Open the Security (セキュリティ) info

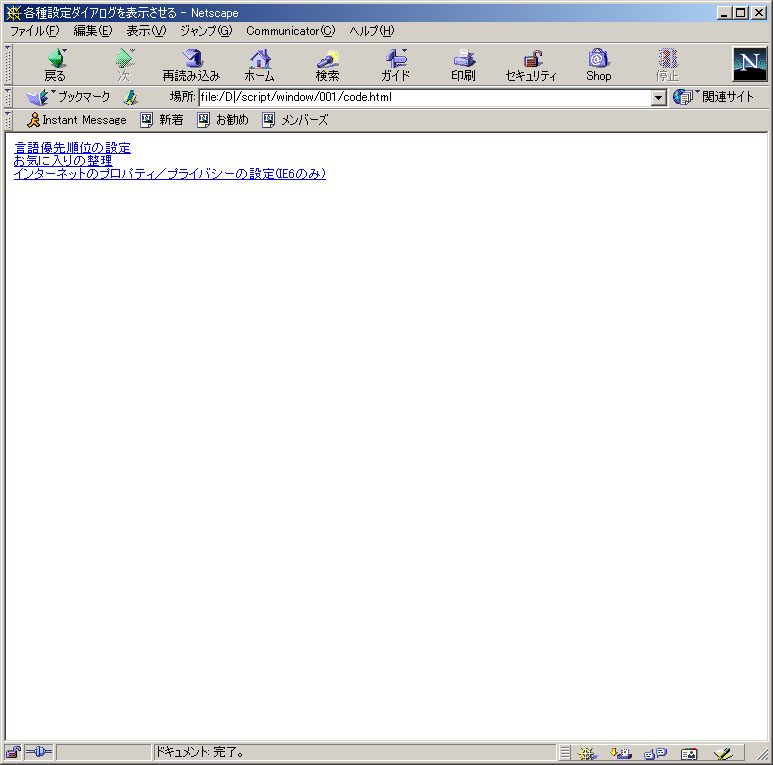click(531, 65)
